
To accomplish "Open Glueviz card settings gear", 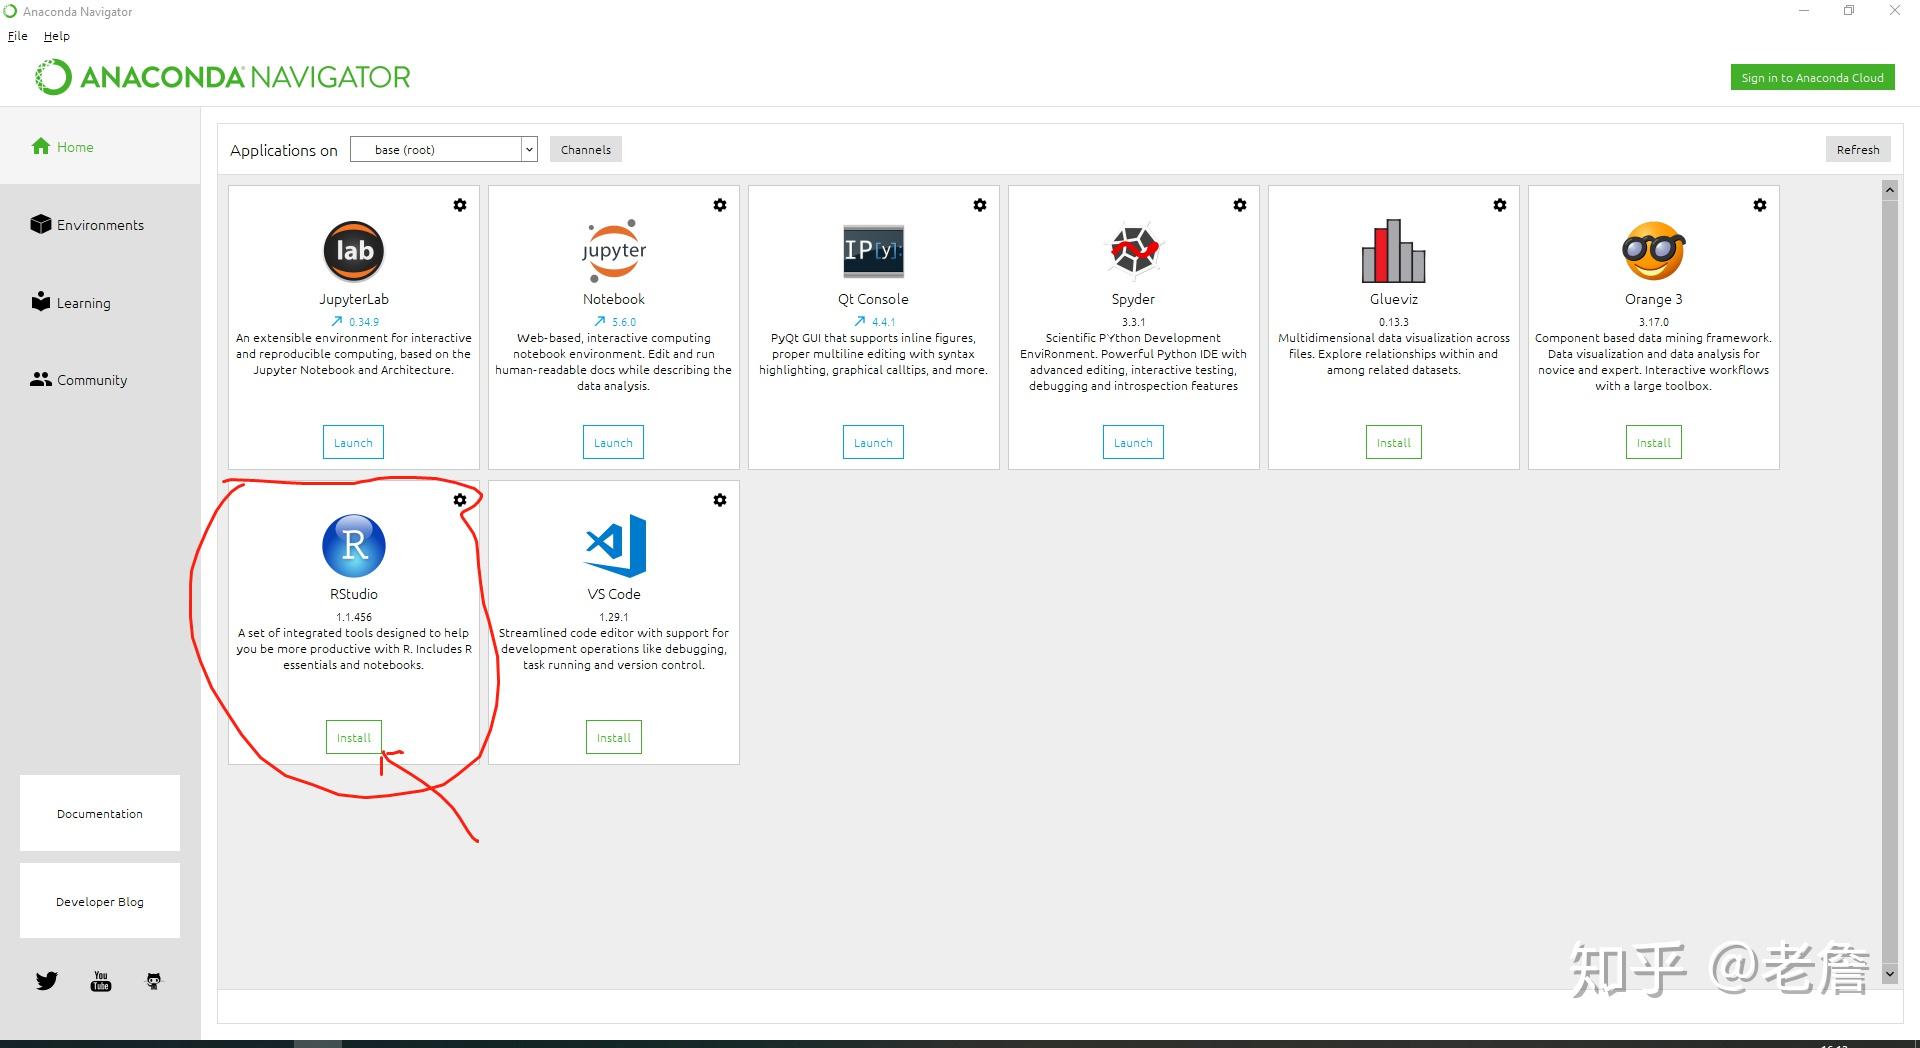I will 1500,205.
